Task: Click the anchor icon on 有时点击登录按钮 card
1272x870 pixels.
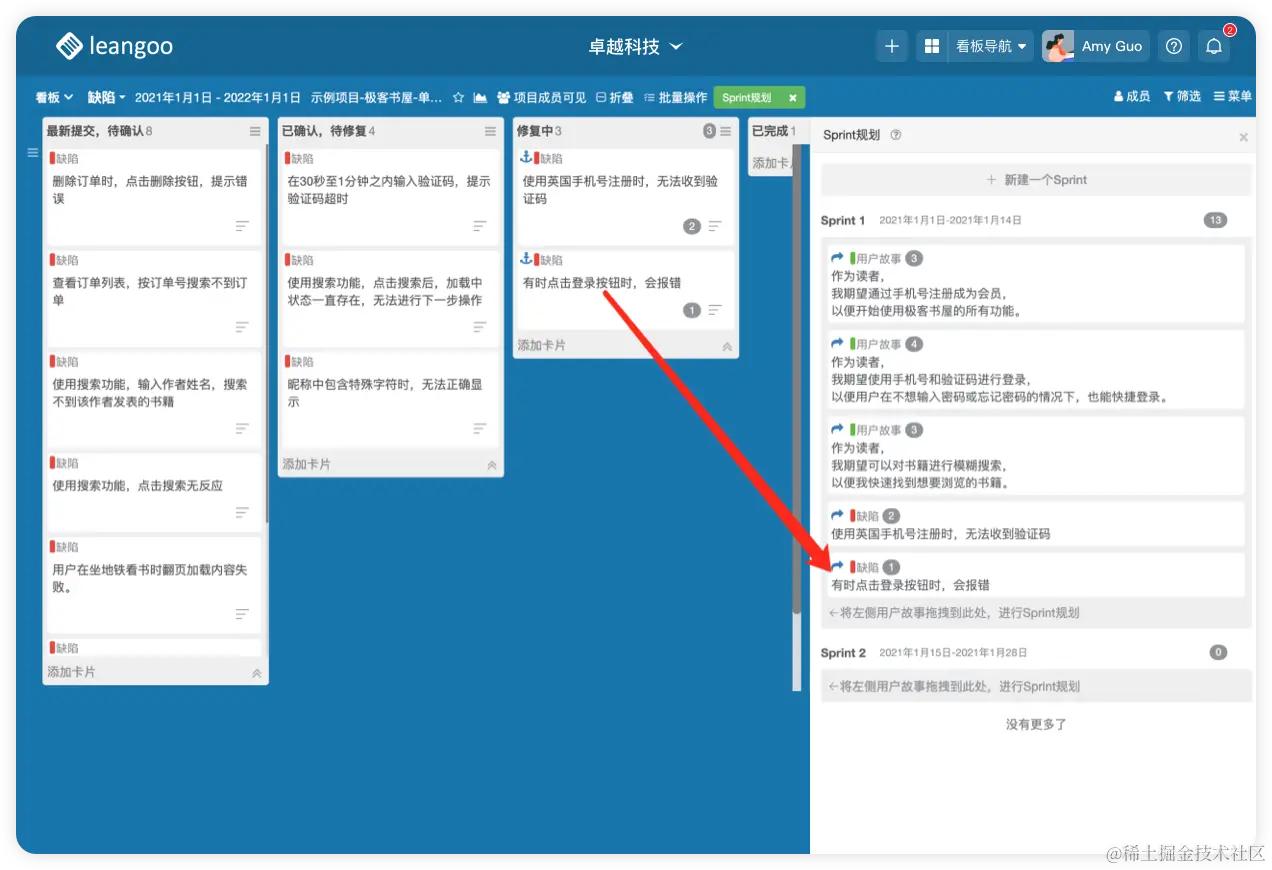Action: (x=526, y=259)
